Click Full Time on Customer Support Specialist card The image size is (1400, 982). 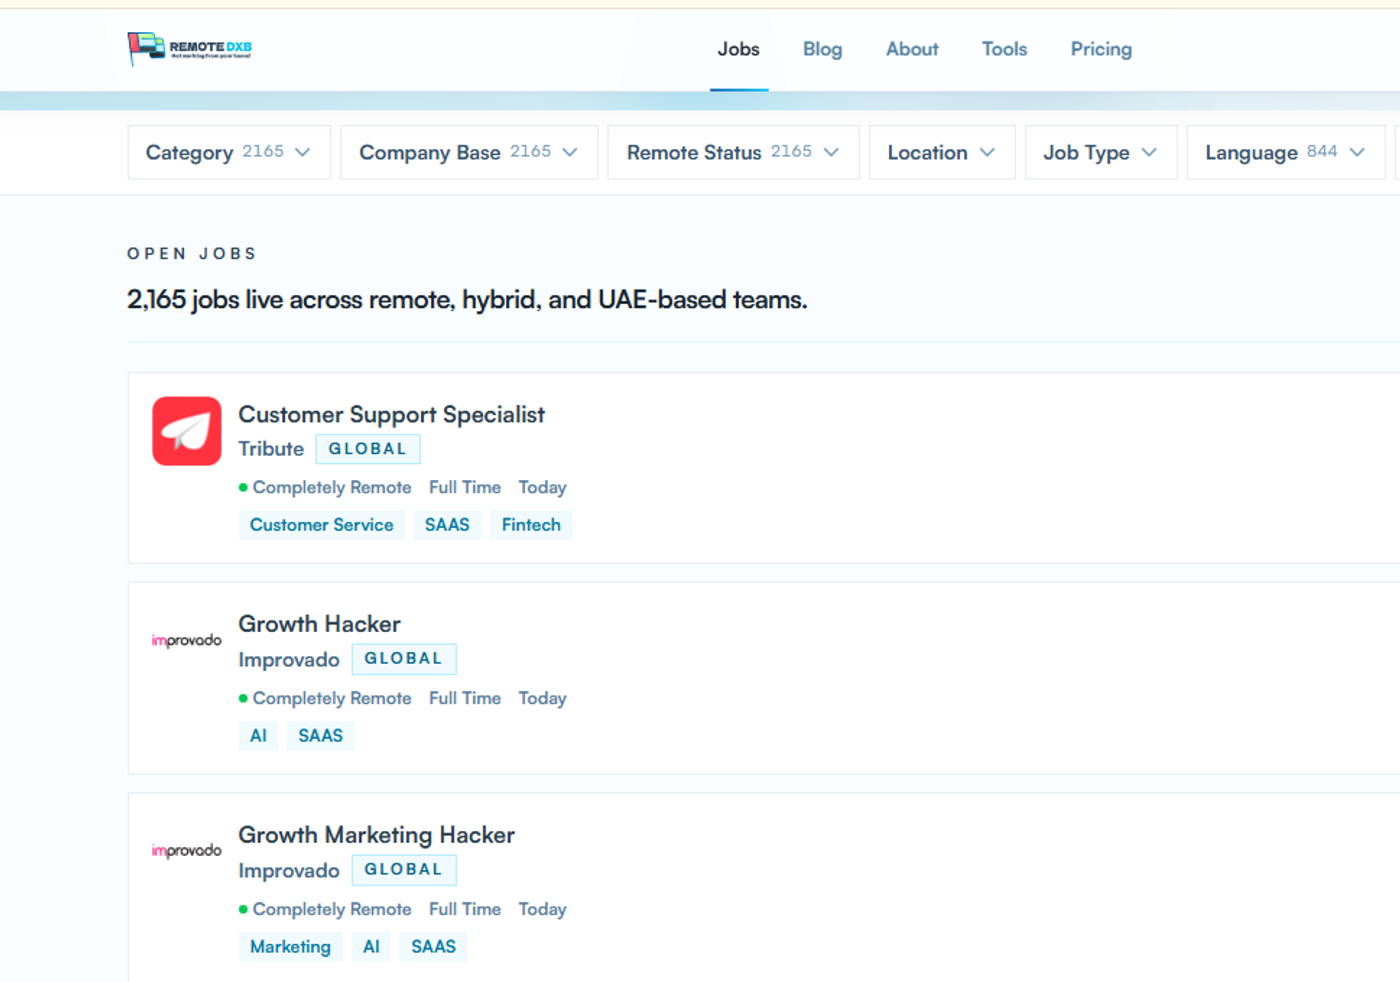coord(465,487)
